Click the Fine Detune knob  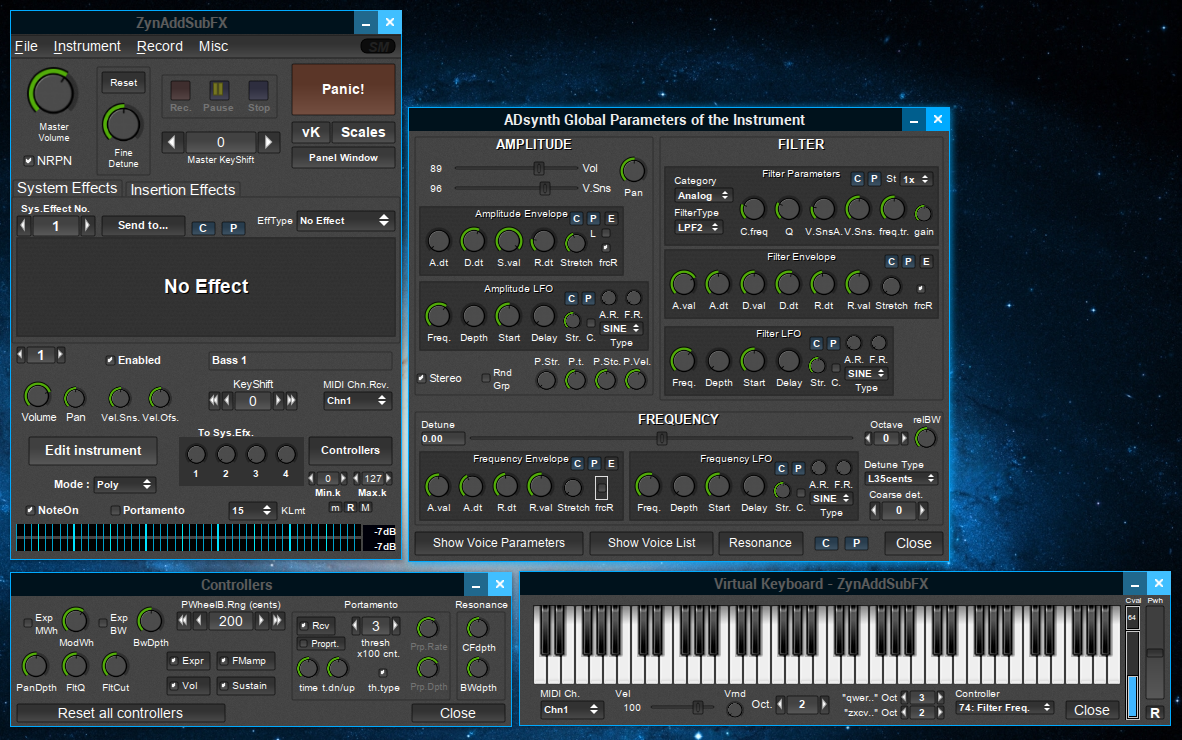pyautogui.click(x=122, y=124)
